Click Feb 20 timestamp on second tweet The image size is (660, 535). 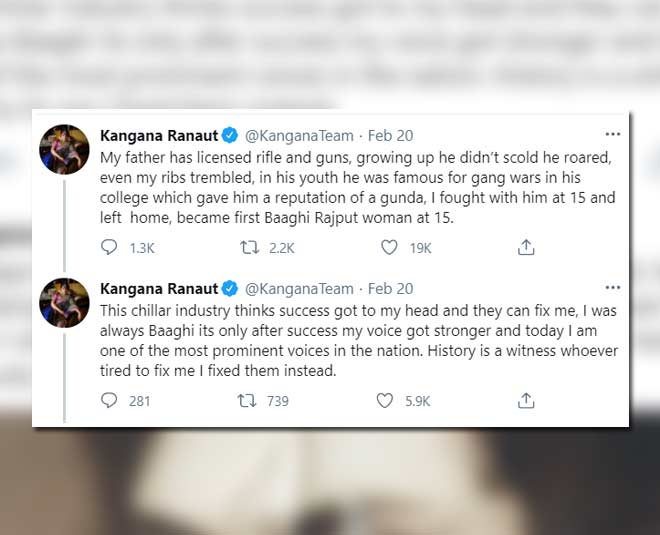(x=391, y=289)
